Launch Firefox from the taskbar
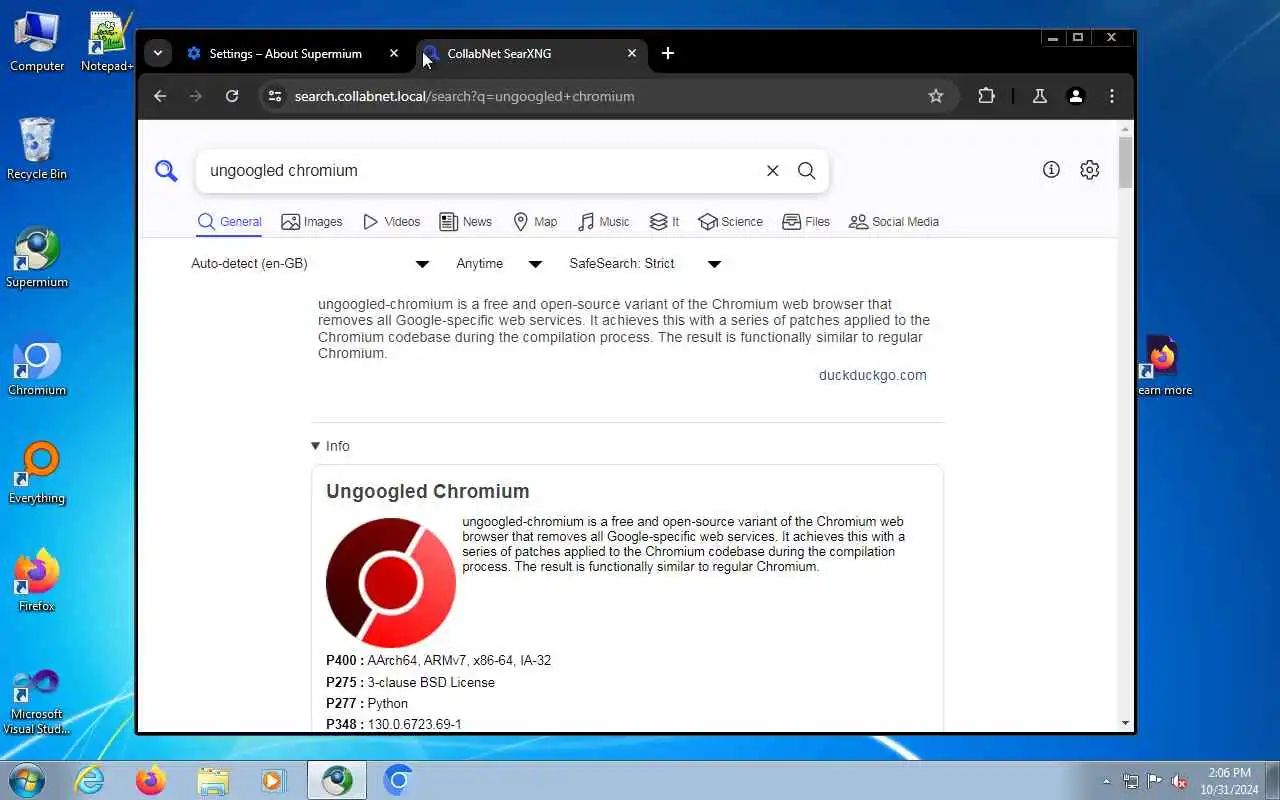 point(151,780)
